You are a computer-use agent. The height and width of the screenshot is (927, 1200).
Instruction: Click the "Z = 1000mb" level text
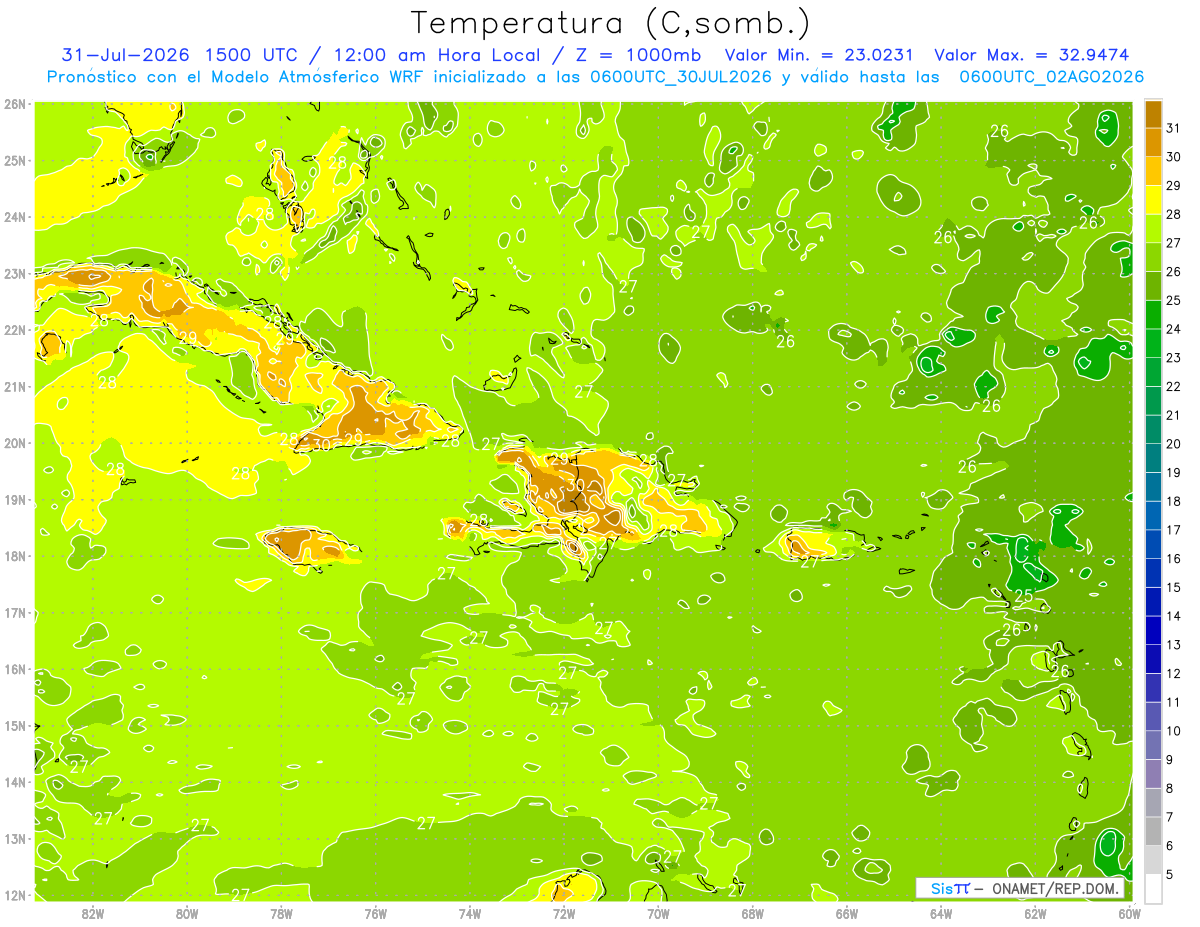coord(636,55)
